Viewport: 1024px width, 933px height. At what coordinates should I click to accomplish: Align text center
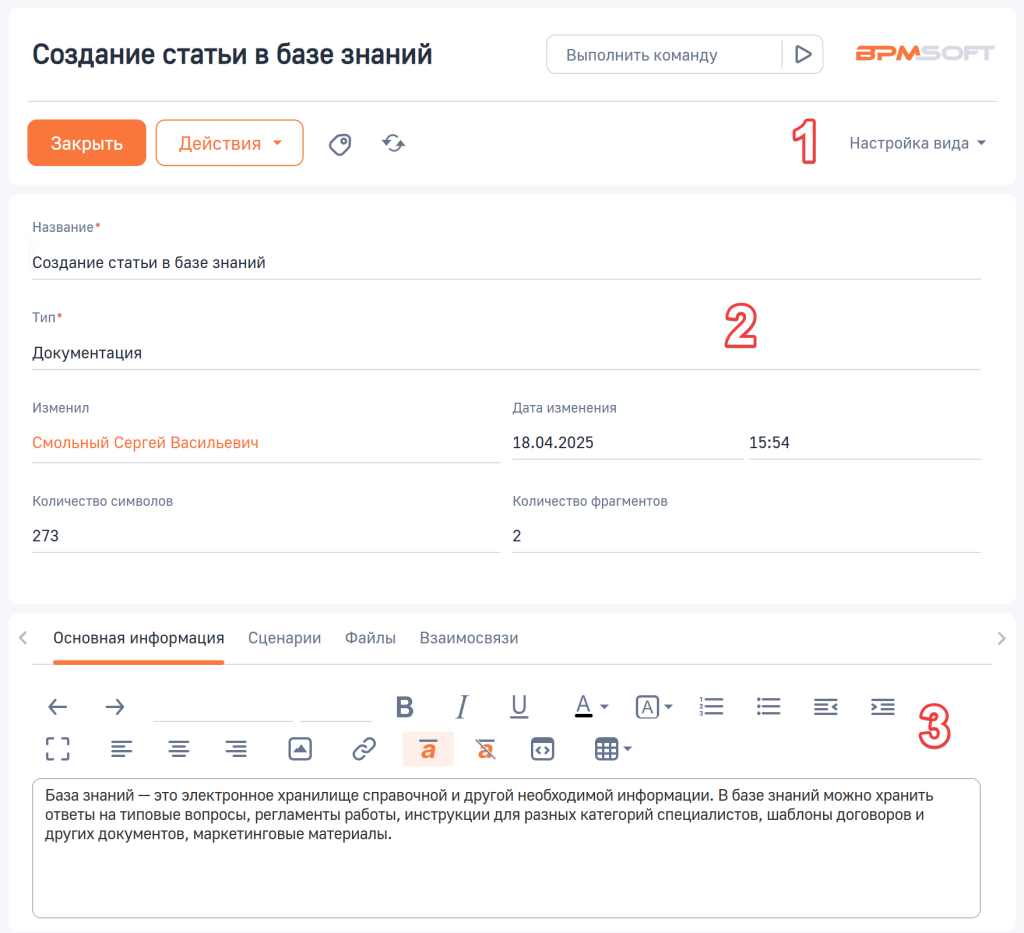tap(179, 749)
